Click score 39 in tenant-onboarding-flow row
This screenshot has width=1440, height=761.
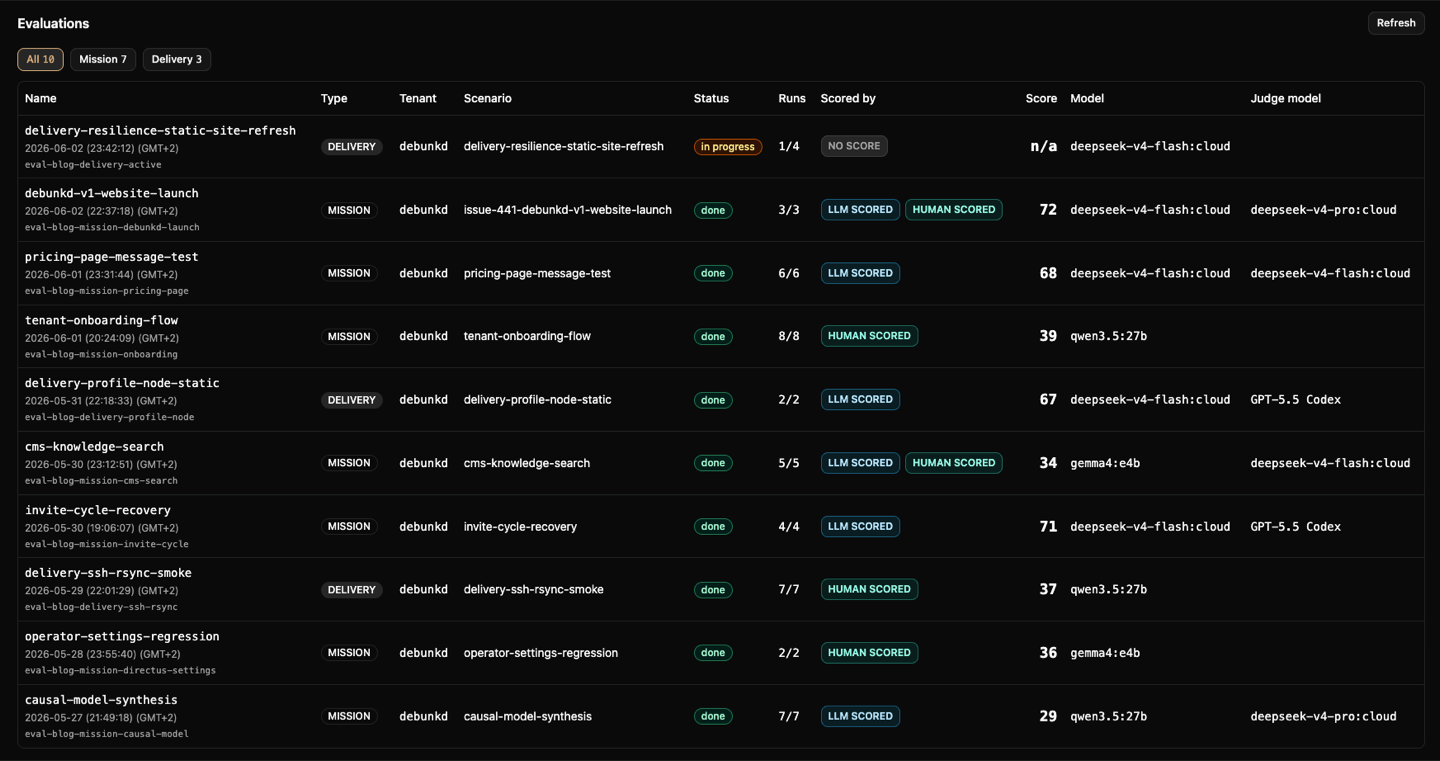tap(1048, 336)
